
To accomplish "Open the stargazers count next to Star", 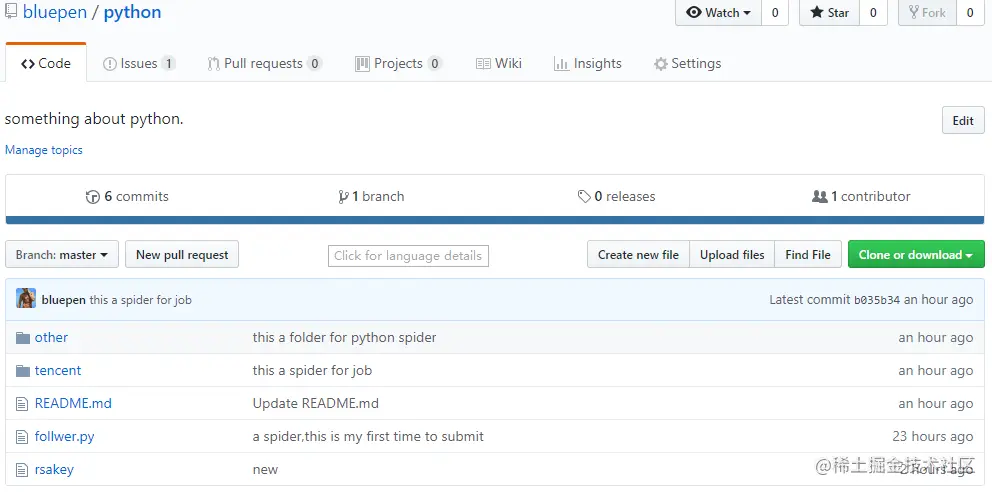I will (874, 13).
